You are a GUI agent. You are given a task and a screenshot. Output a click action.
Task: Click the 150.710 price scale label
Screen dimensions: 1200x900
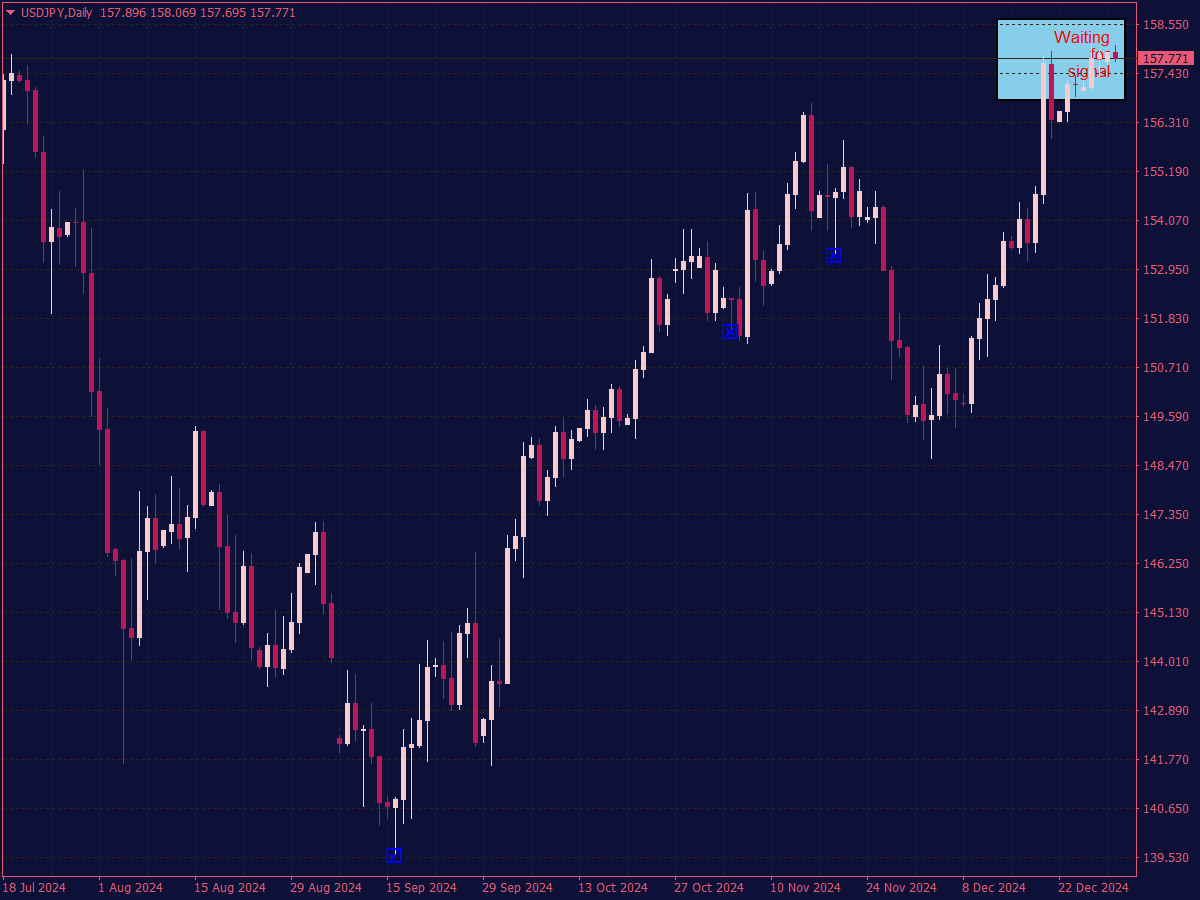pos(1165,367)
